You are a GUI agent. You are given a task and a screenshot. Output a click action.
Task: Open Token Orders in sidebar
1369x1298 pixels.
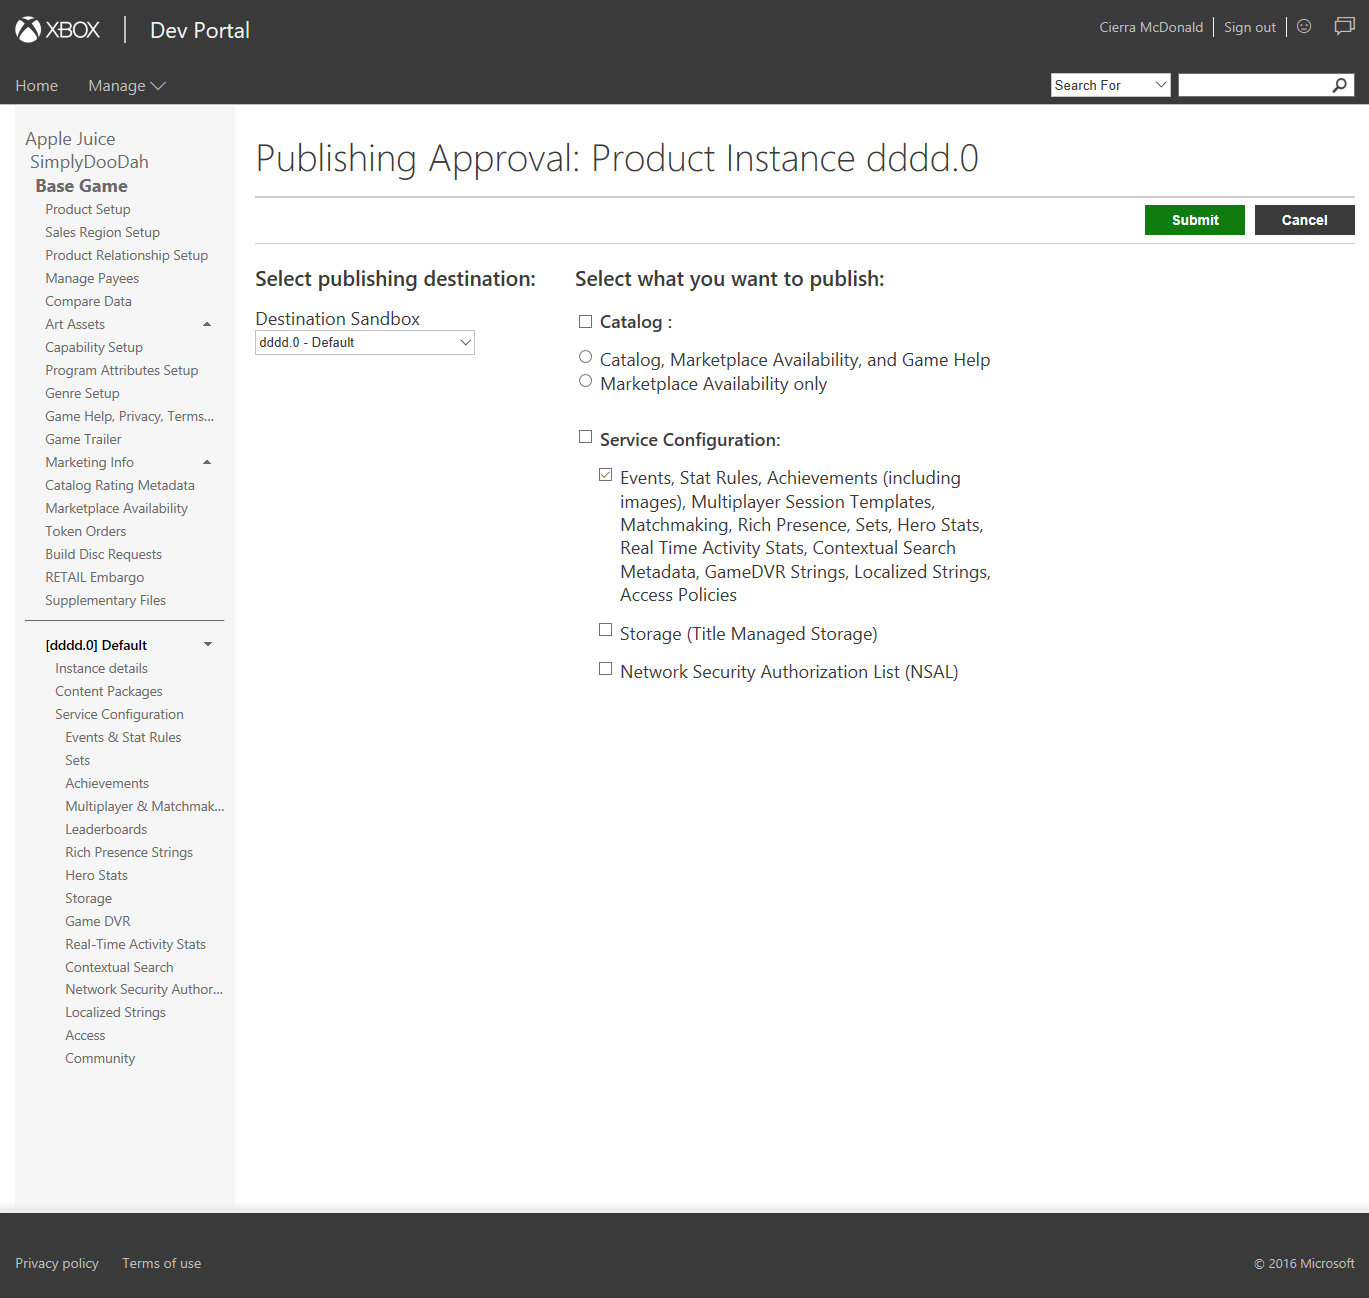click(x=85, y=531)
